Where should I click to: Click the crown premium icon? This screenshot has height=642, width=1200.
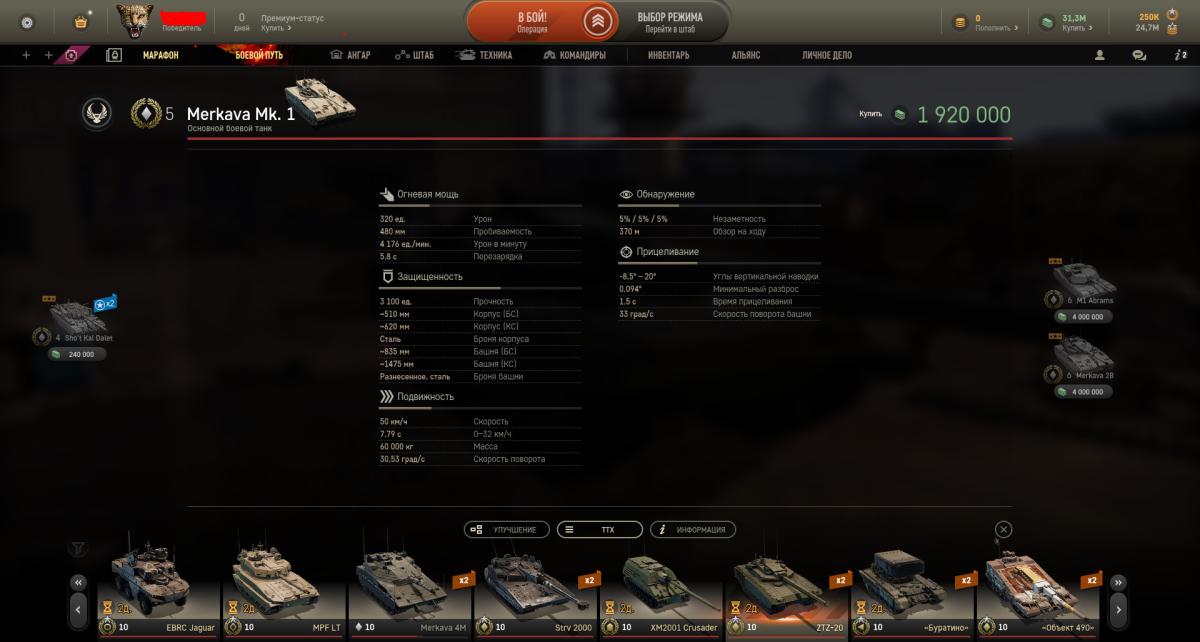click(x=81, y=21)
